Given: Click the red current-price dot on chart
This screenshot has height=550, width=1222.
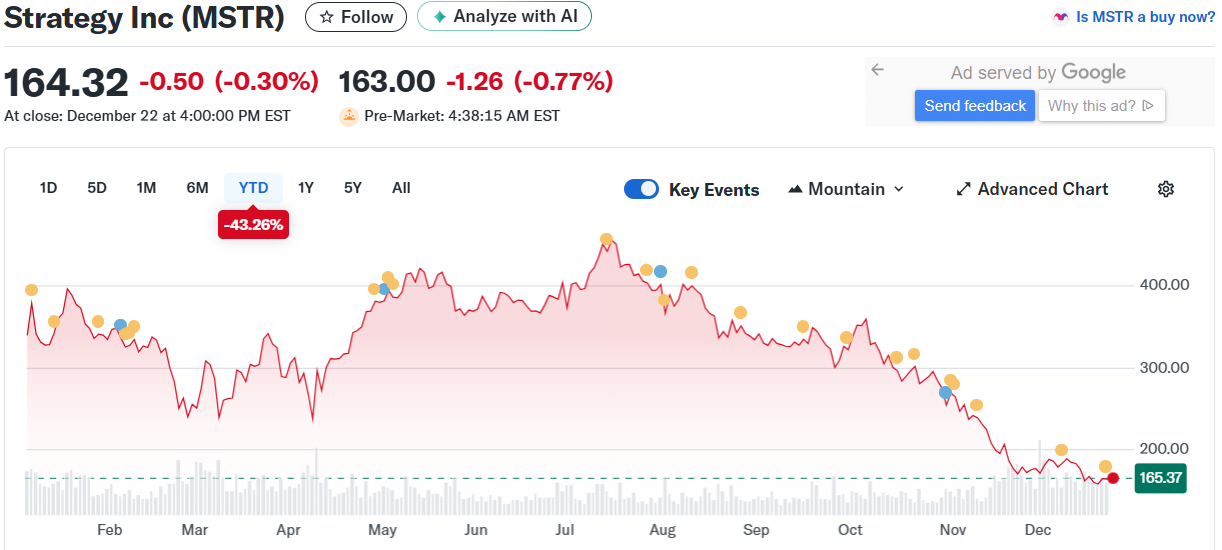Looking at the screenshot, I should pyautogui.click(x=1113, y=478).
